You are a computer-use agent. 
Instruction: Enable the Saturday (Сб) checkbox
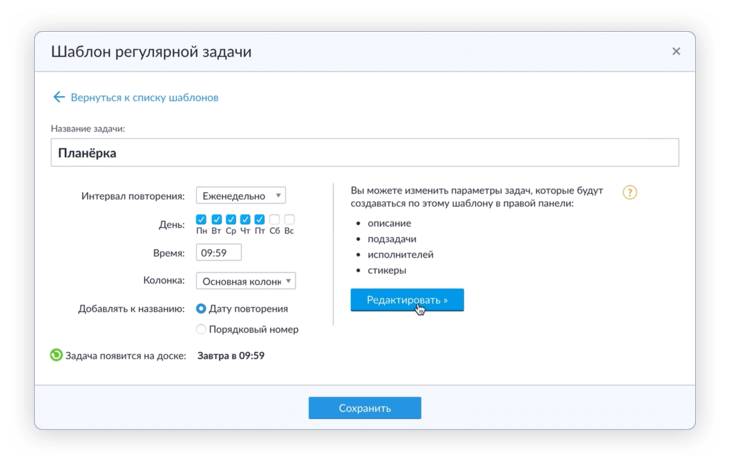click(x=274, y=220)
